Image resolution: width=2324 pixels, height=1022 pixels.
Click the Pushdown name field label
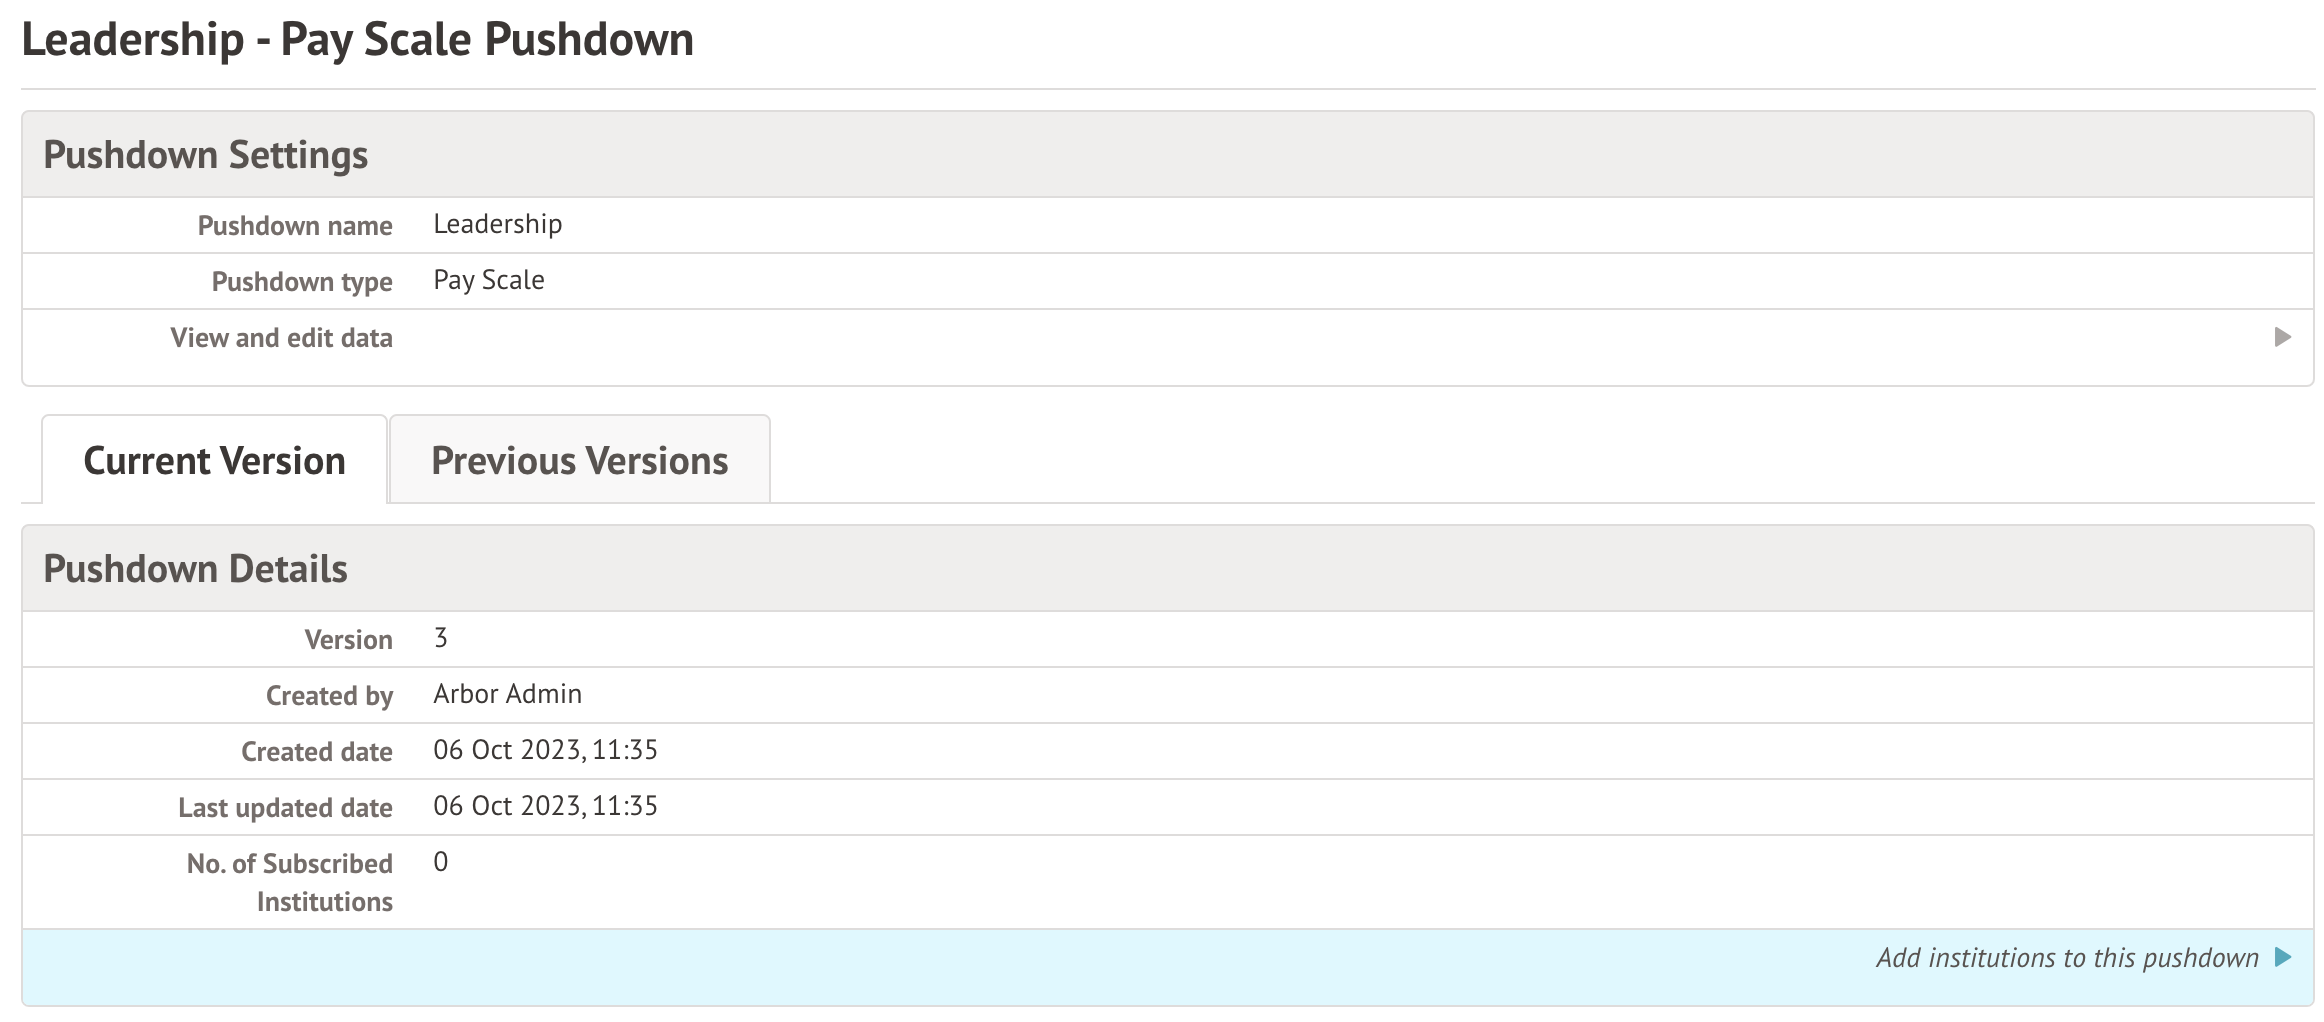[295, 226]
